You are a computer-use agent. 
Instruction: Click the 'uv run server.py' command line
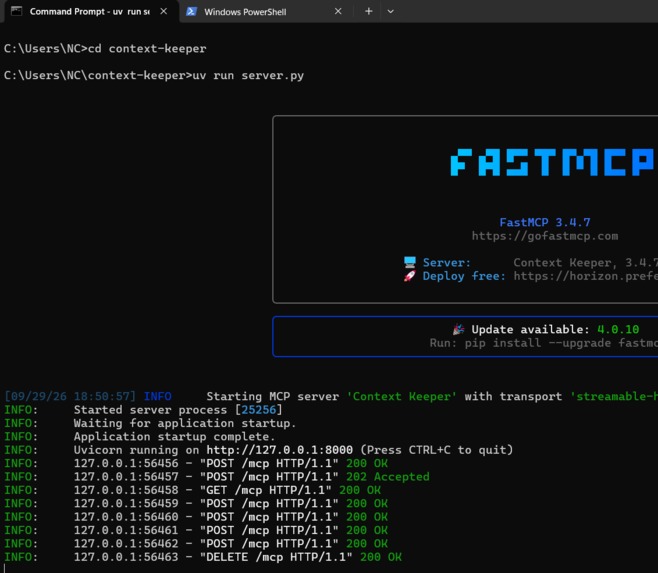(154, 76)
